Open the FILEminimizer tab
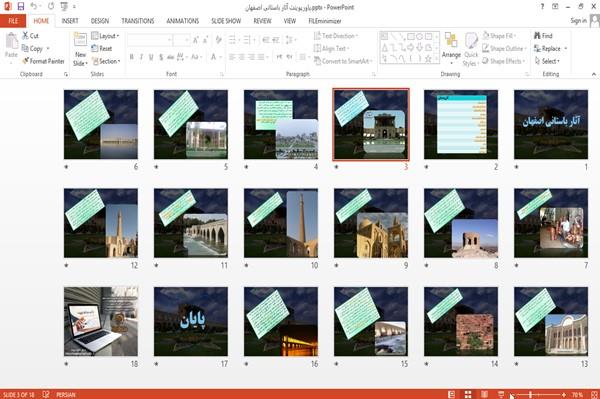The width and height of the screenshot is (600, 399). [x=324, y=21]
